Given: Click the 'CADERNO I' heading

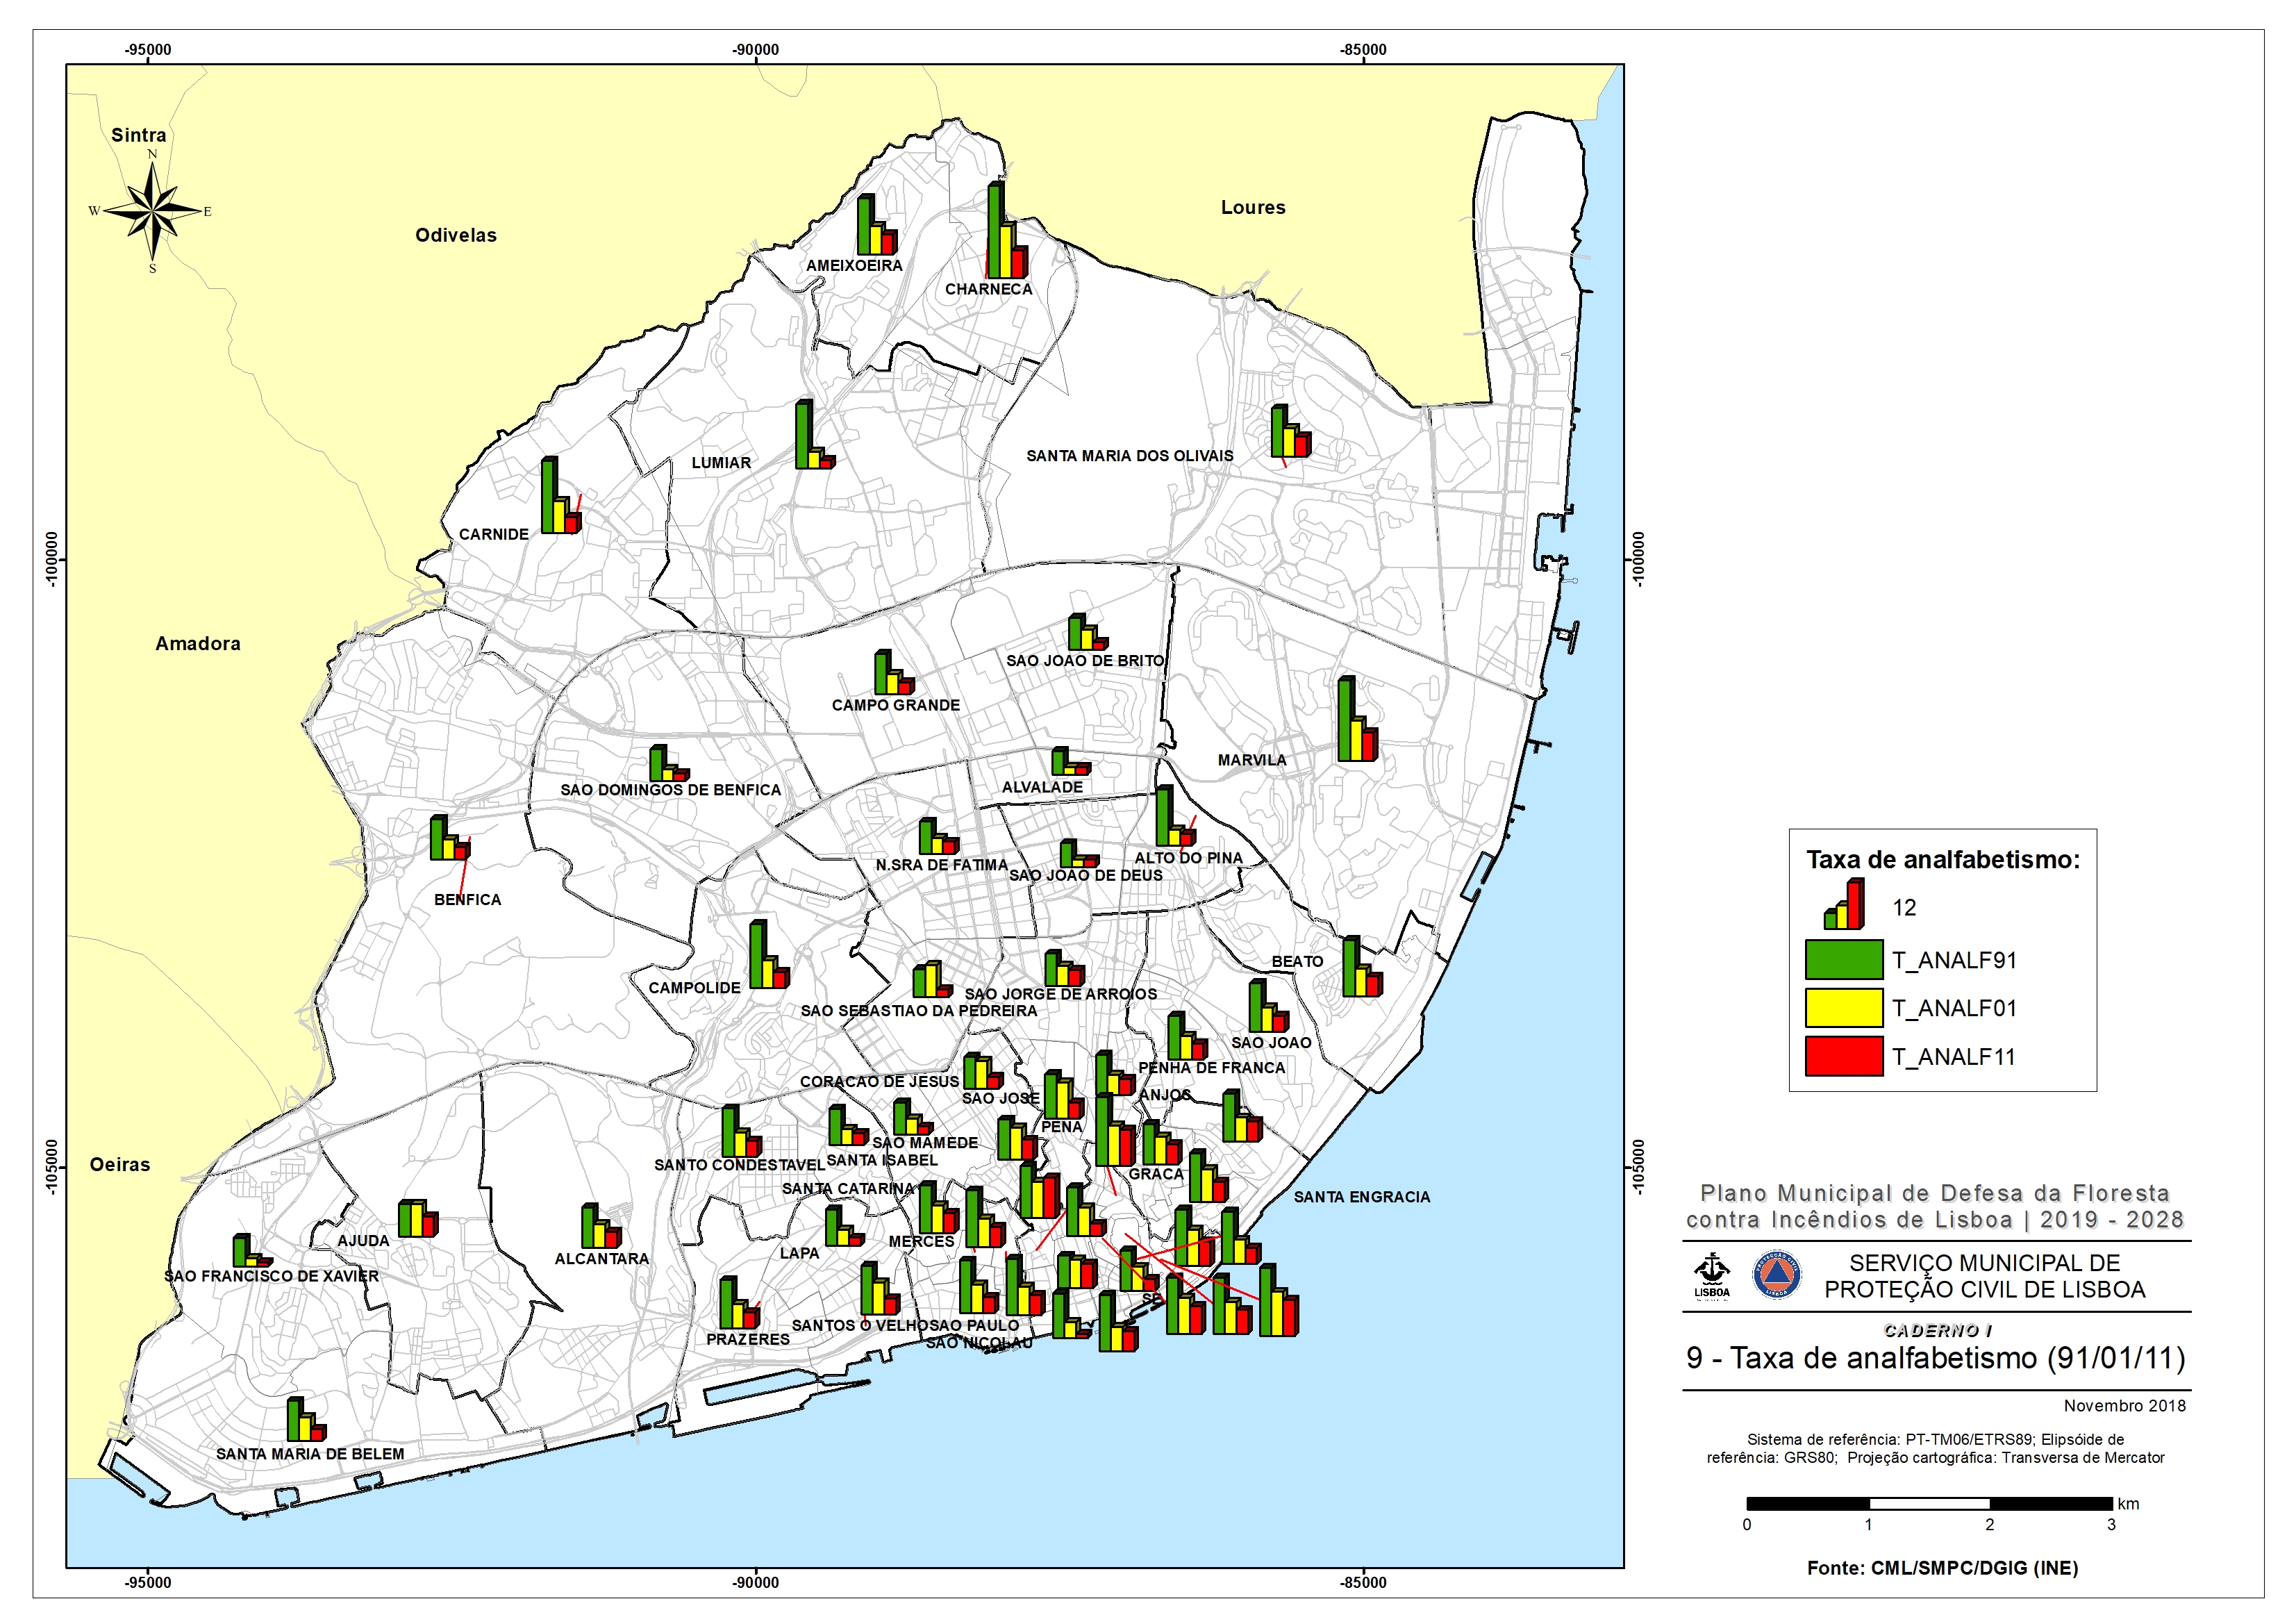Looking at the screenshot, I should [x=1938, y=1330].
